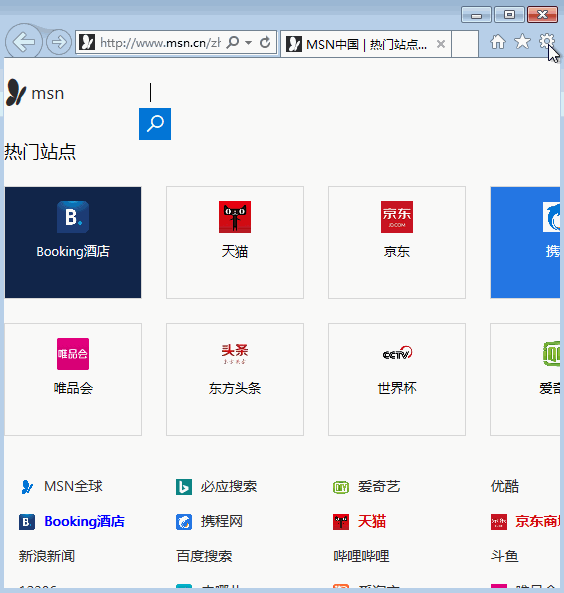Open the blue 携程 tile
The image size is (564, 593).
(525, 242)
